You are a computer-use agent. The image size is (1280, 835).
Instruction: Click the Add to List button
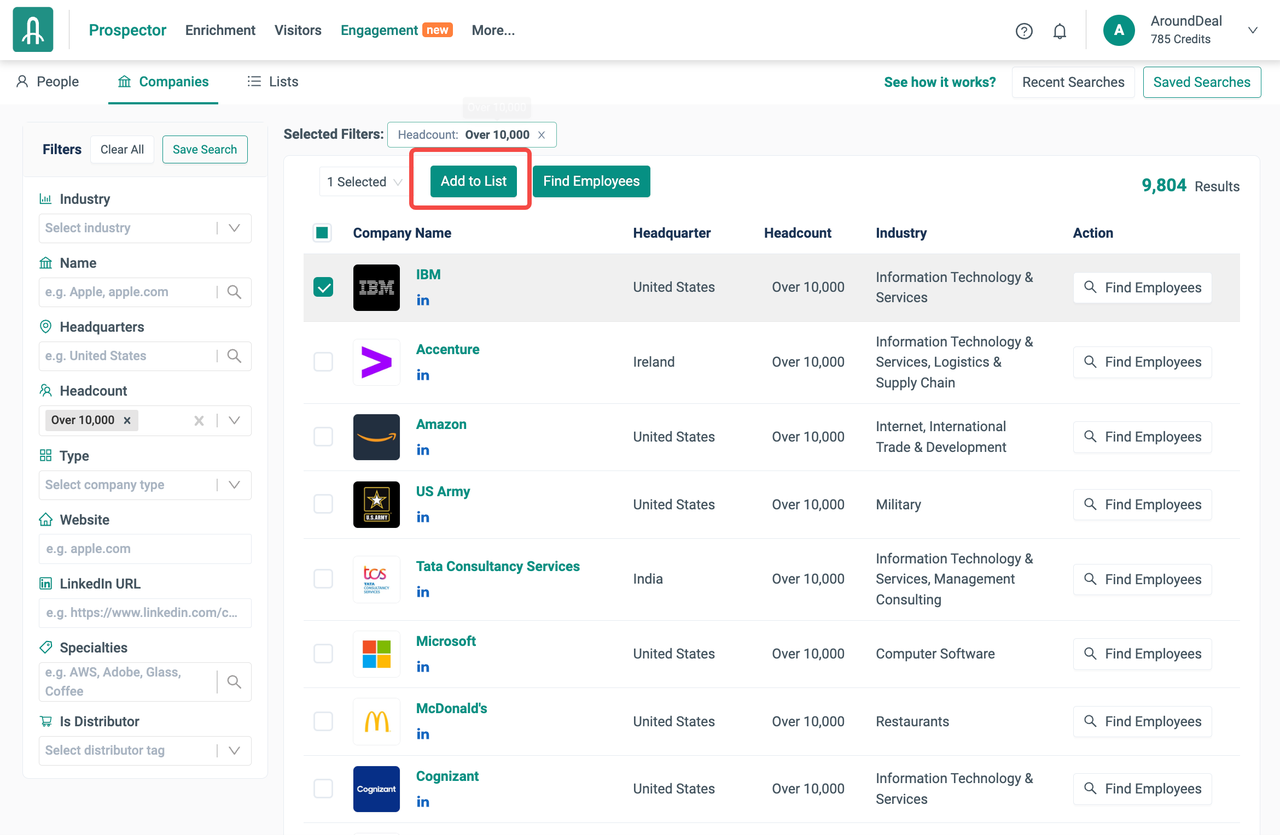click(473, 181)
